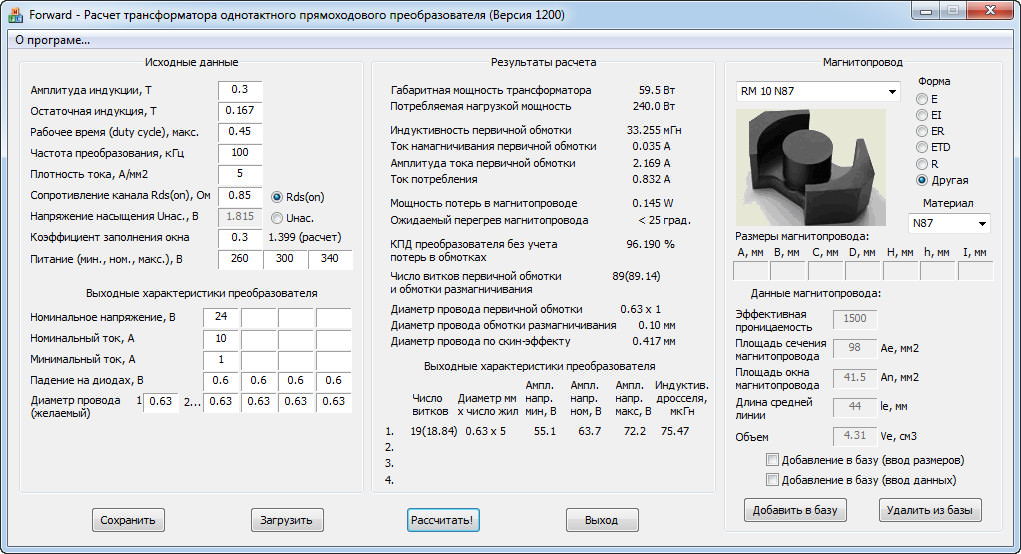Click the 'Загрузить' button
Image resolution: width=1021 pixels, height=554 pixels.
[287, 520]
